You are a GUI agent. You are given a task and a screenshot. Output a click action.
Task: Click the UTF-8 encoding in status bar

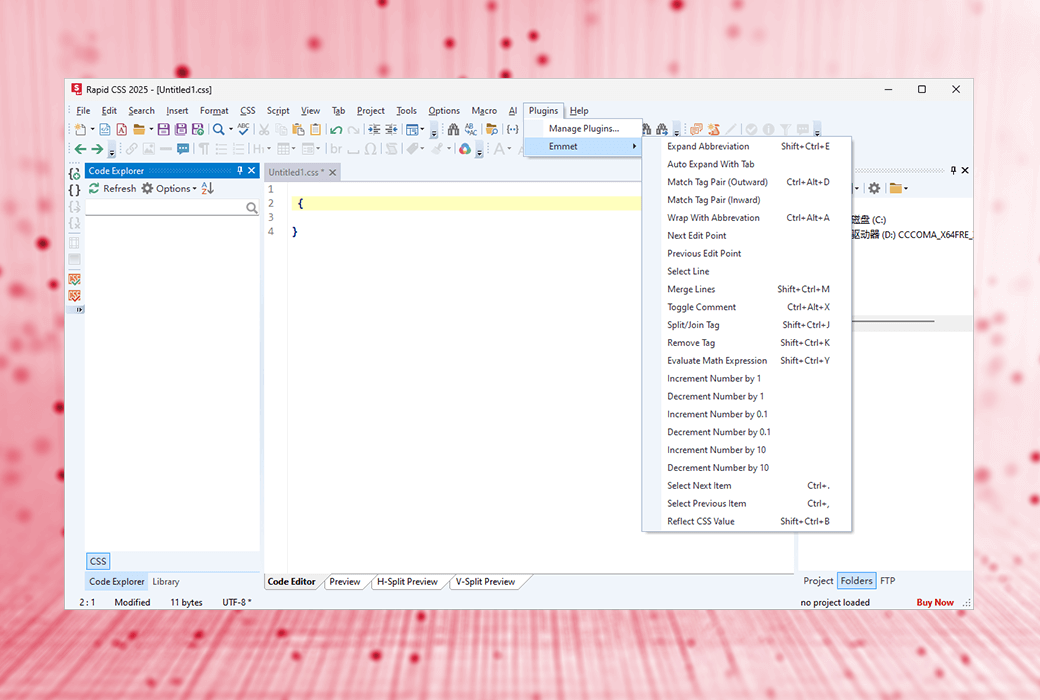[x=236, y=602]
